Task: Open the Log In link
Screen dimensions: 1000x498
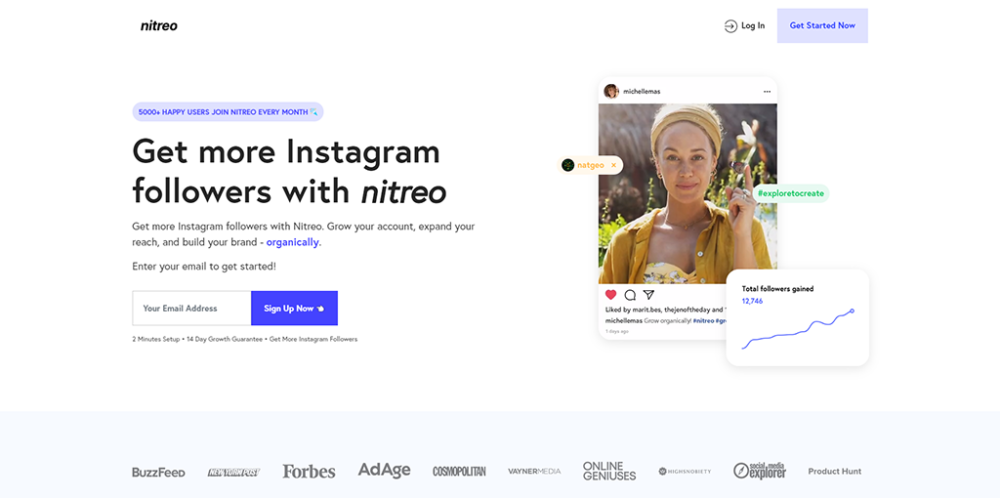Action: 745,26
